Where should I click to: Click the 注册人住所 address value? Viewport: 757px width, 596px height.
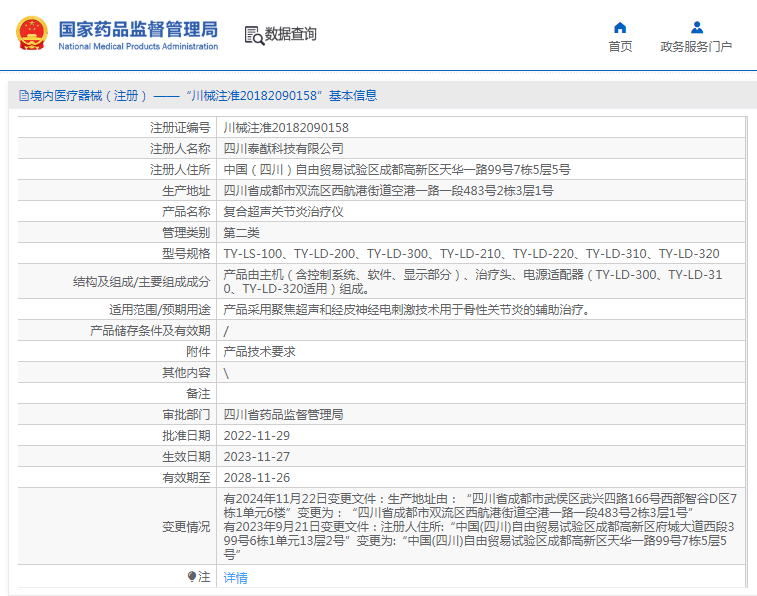pos(397,169)
